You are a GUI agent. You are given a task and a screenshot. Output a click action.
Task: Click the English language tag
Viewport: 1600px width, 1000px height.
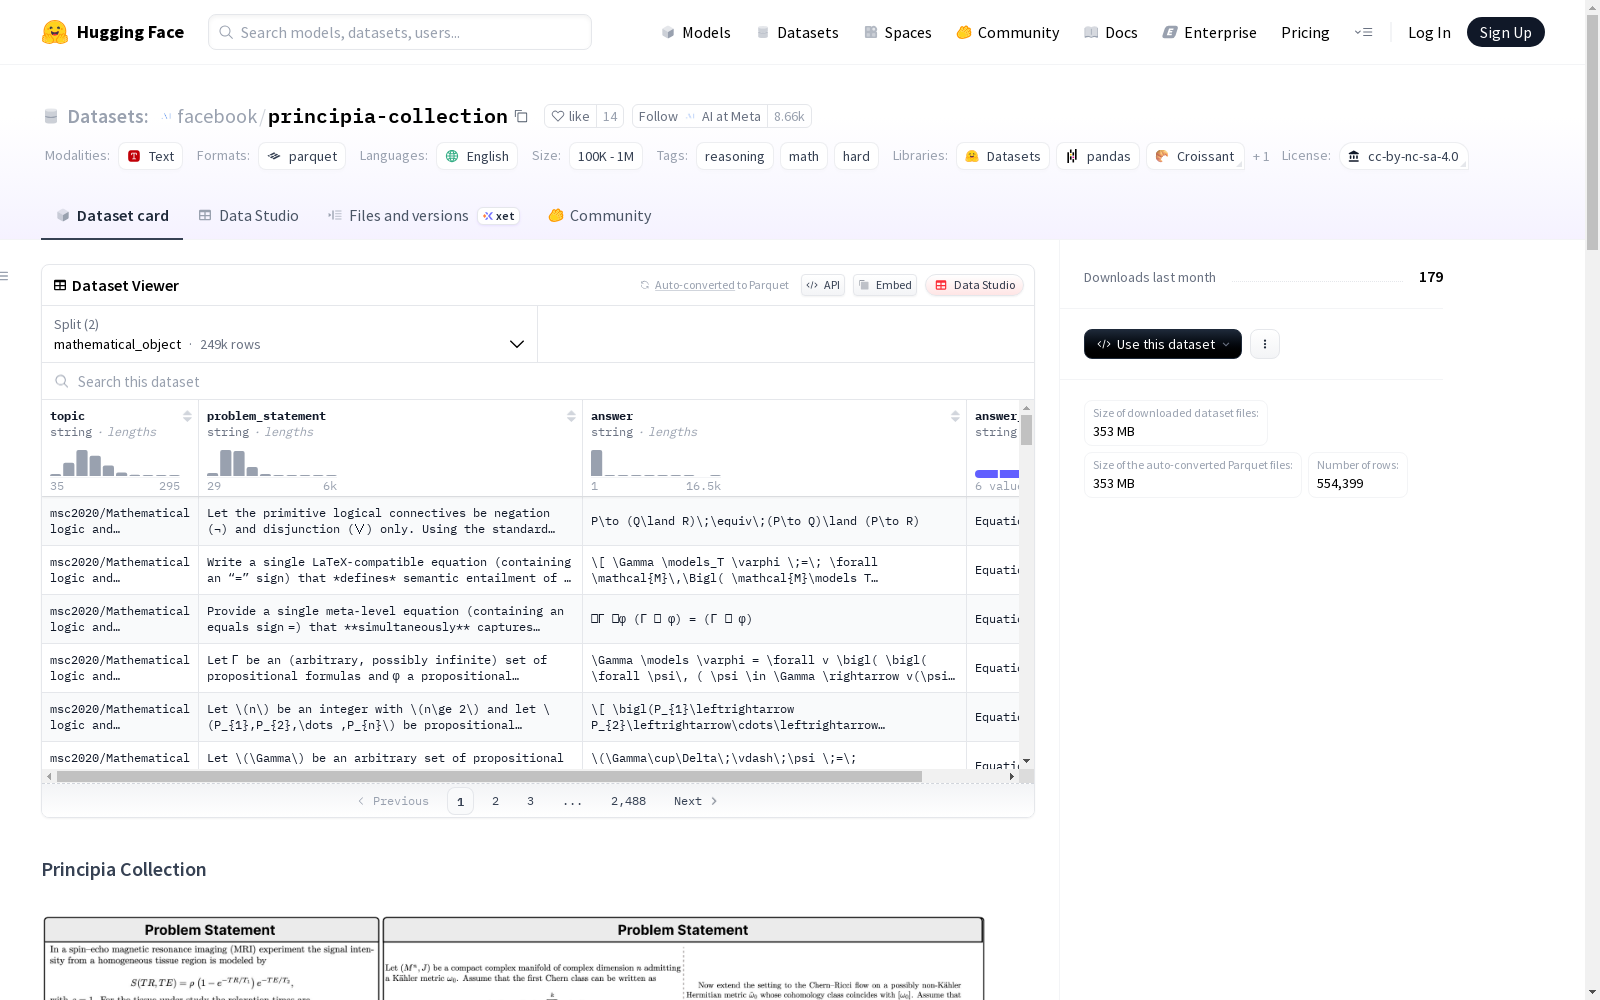(477, 156)
